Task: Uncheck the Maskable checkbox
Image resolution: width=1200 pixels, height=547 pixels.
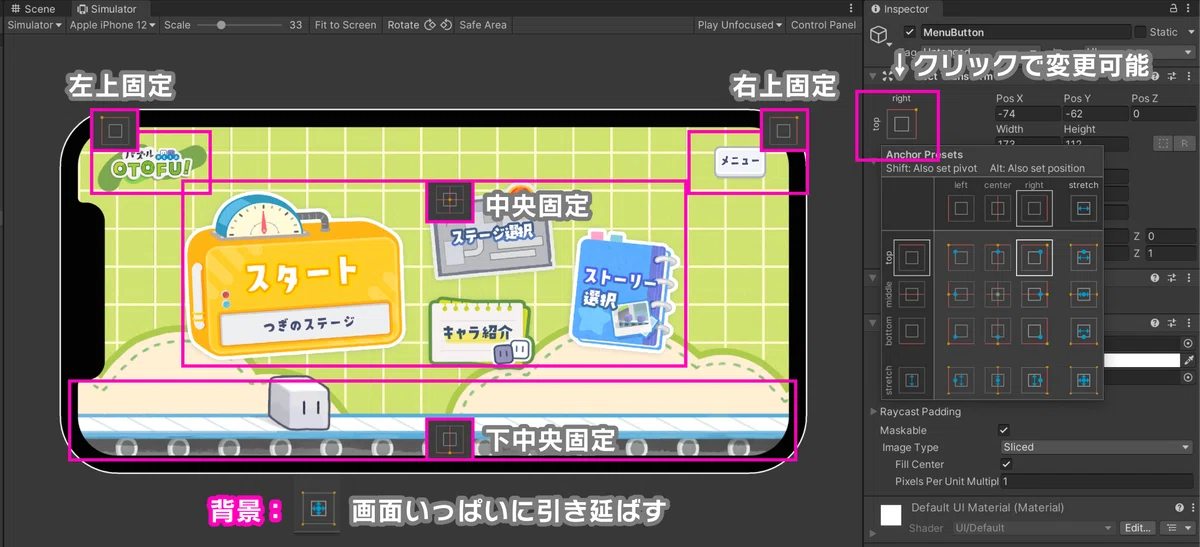Action: click(1005, 431)
